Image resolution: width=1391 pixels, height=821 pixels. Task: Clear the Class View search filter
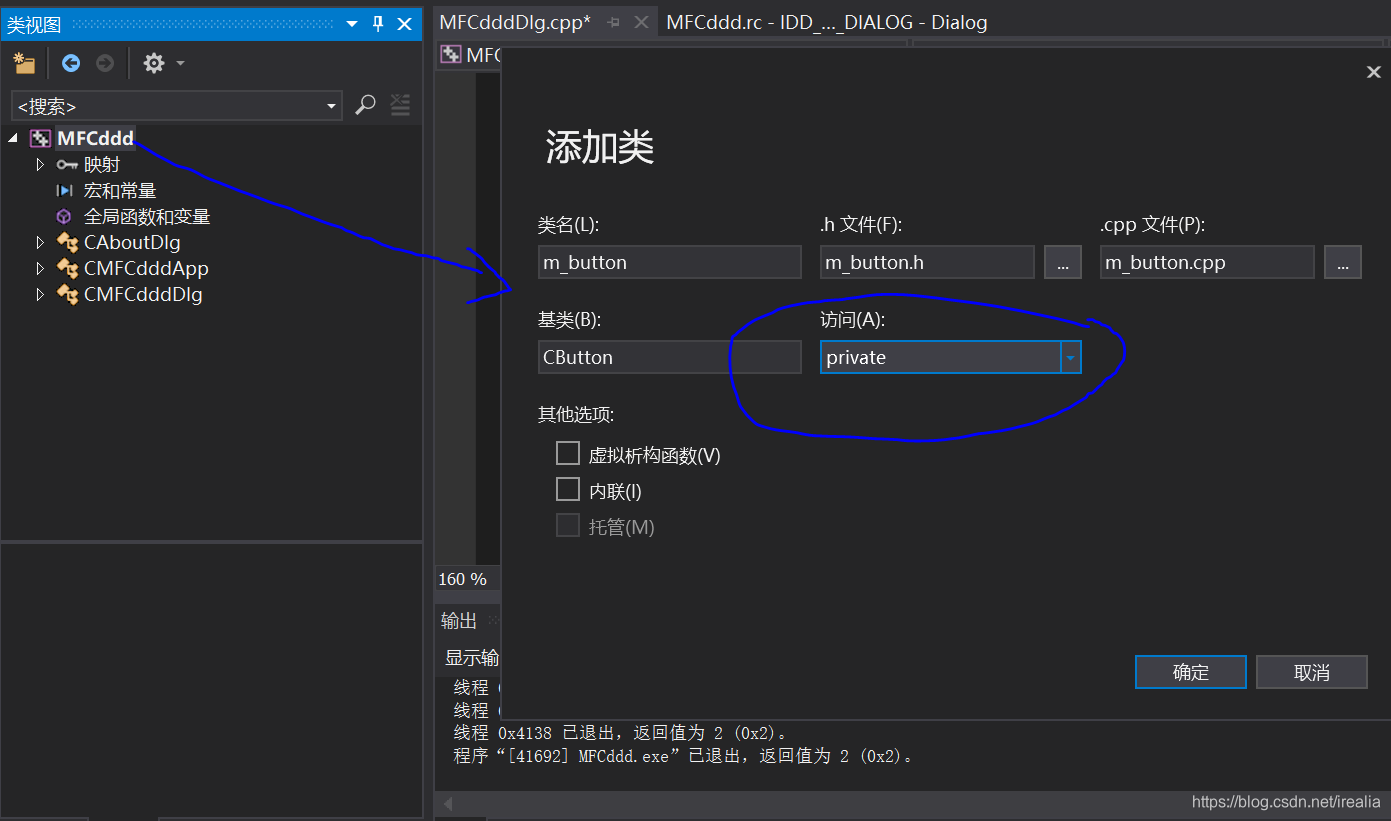(400, 104)
